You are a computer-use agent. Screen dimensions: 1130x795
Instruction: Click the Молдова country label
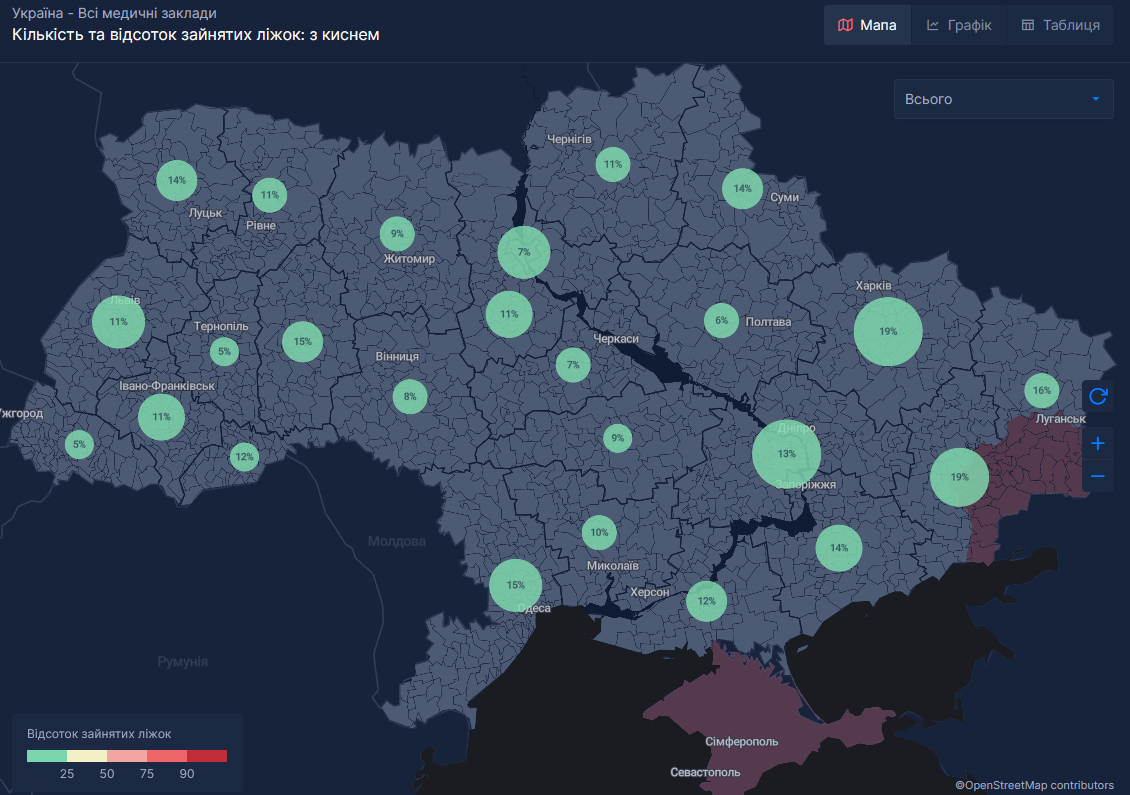396,541
